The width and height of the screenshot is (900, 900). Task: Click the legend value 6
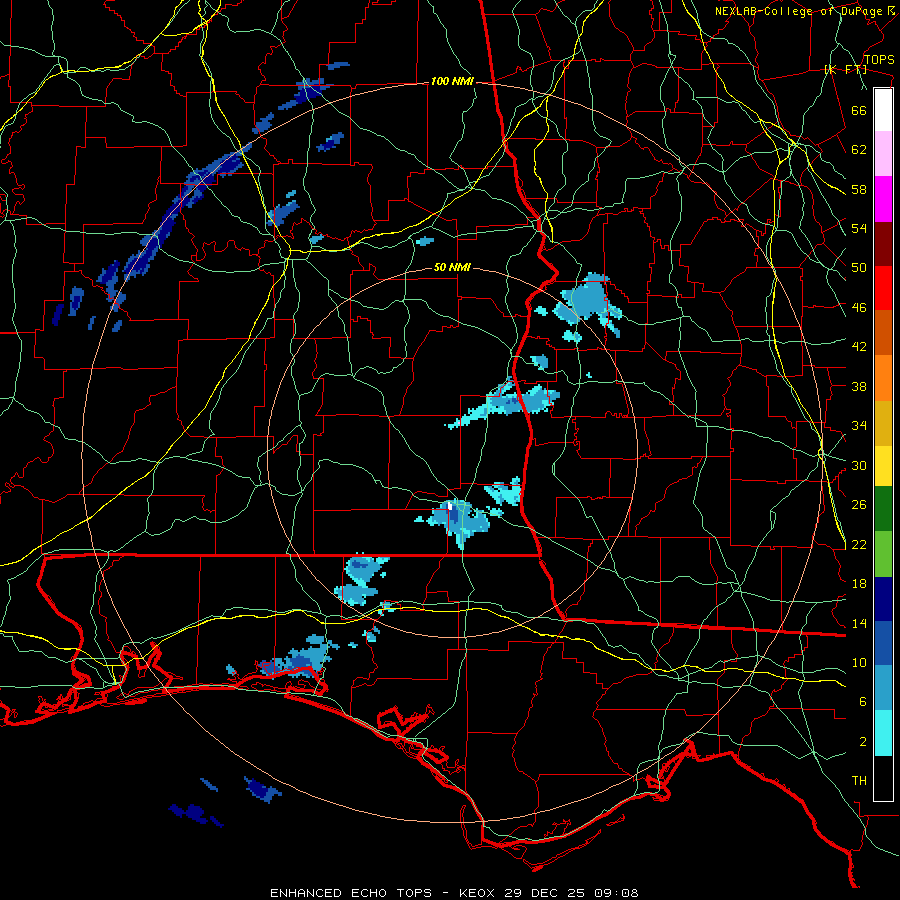click(x=863, y=701)
